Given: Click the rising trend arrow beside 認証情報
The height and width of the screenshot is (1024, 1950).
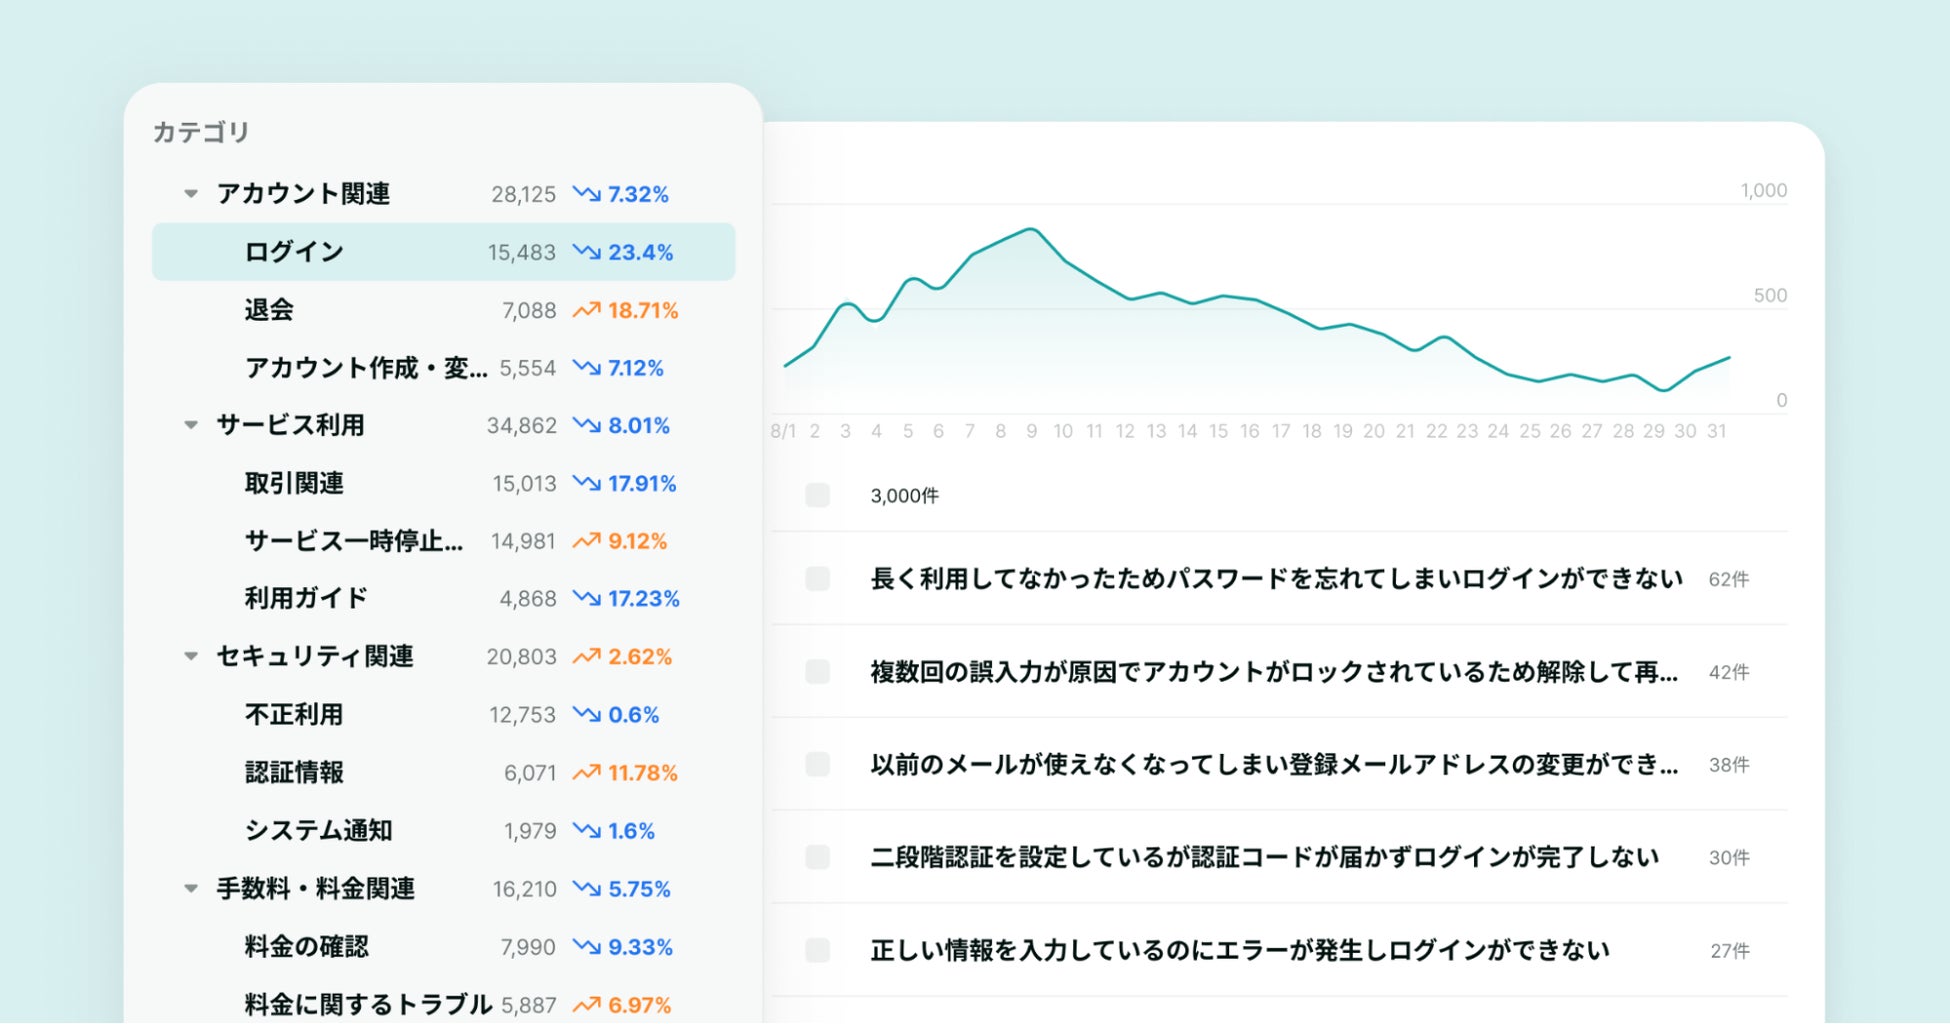Looking at the screenshot, I should point(586,773).
